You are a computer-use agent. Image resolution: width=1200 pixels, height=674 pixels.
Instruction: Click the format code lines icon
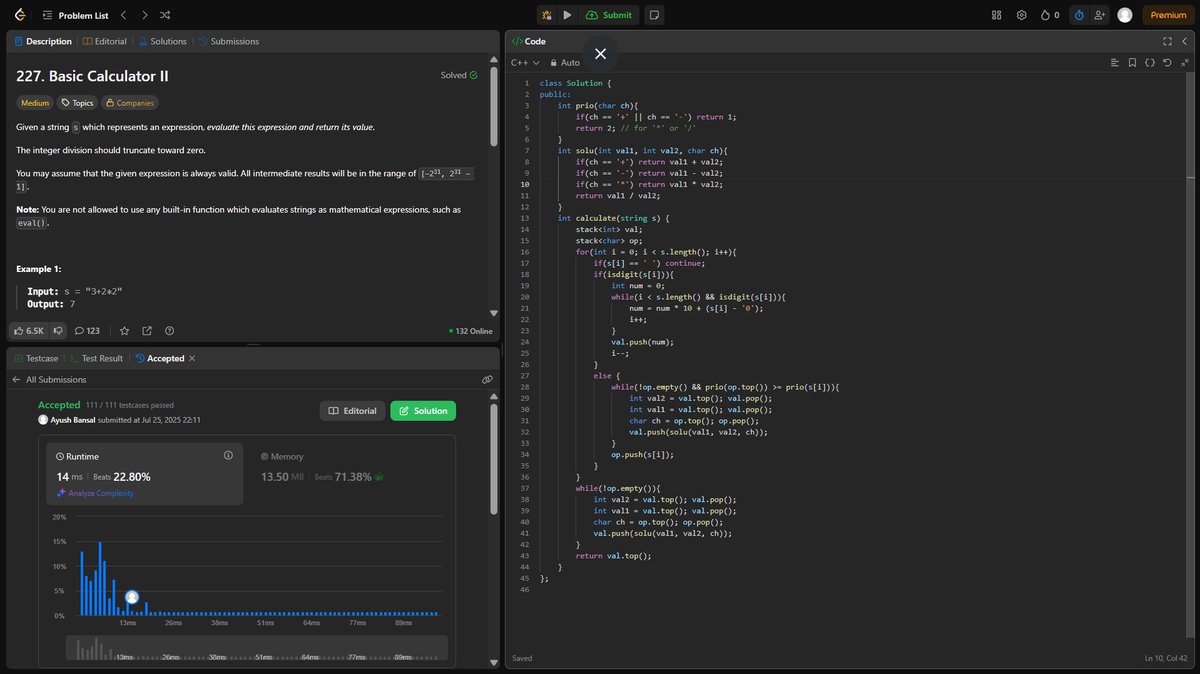click(x=1115, y=62)
